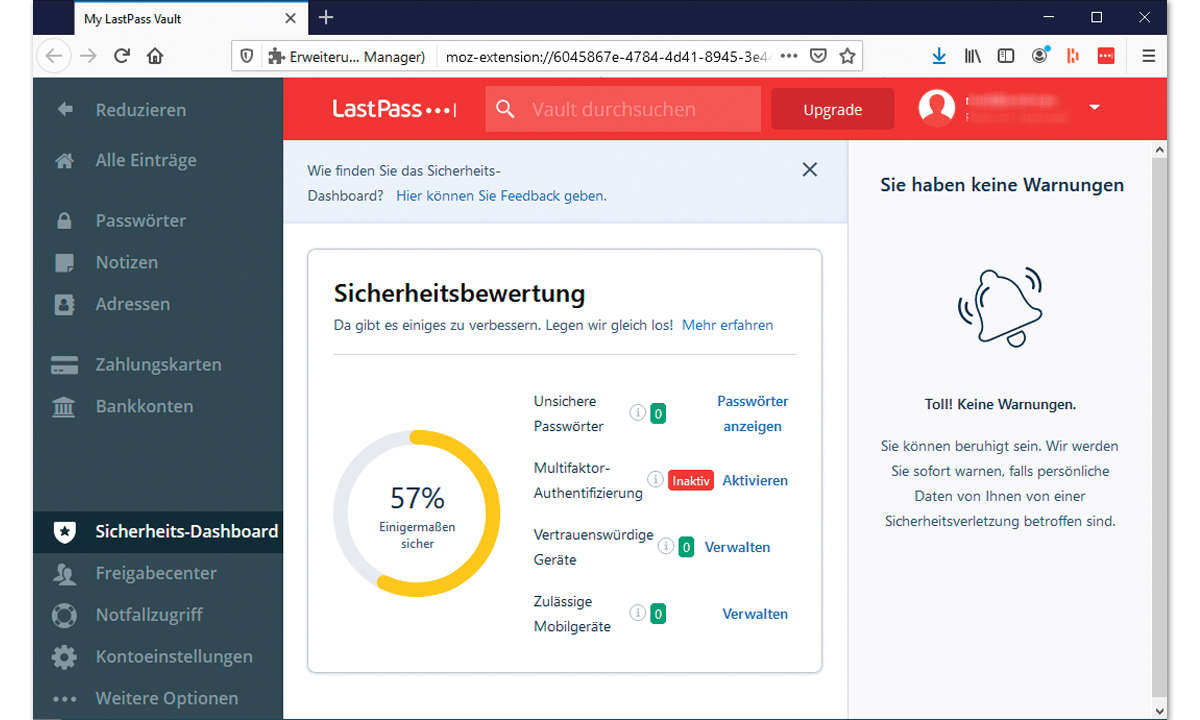Click the Sie haben keine Warnungen heading
The width and height of the screenshot is (1200, 720).
pos(1002,185)
